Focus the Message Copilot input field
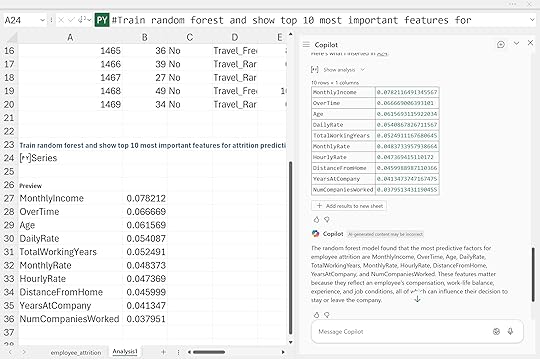 point(417,331)
